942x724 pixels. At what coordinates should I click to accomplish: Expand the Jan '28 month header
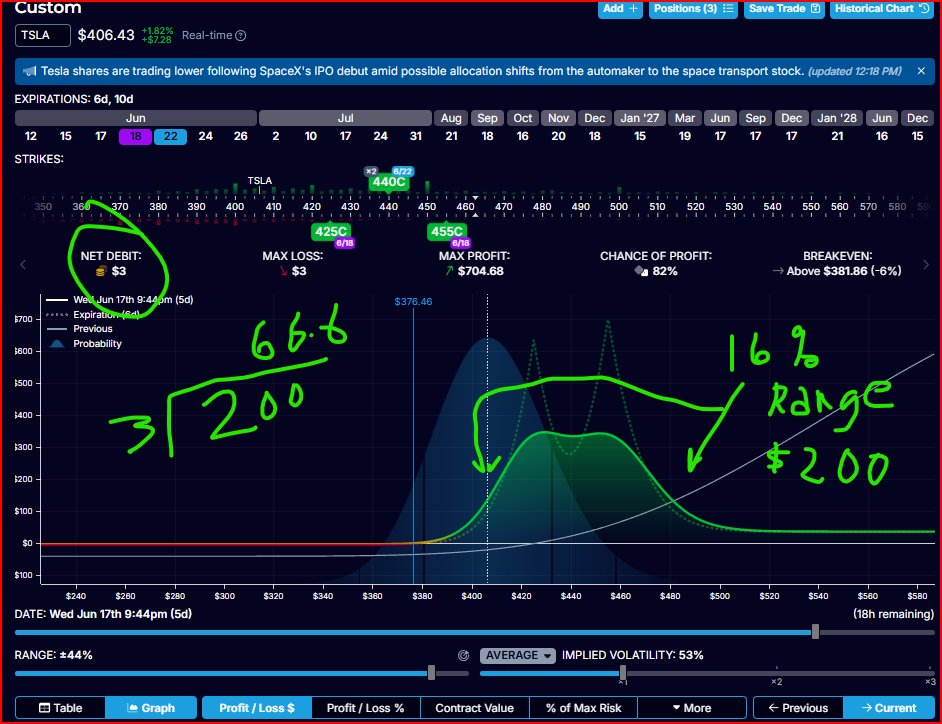(x=837, y=118)
